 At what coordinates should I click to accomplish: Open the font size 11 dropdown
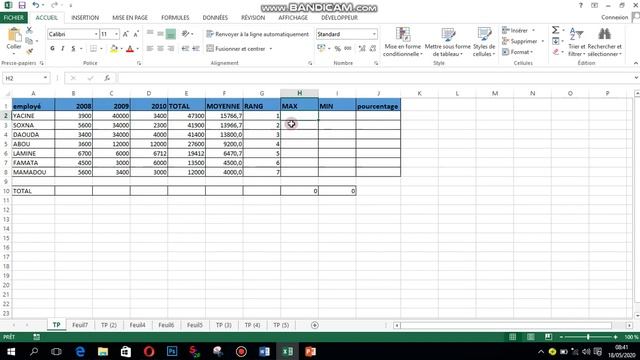[117, 34]
